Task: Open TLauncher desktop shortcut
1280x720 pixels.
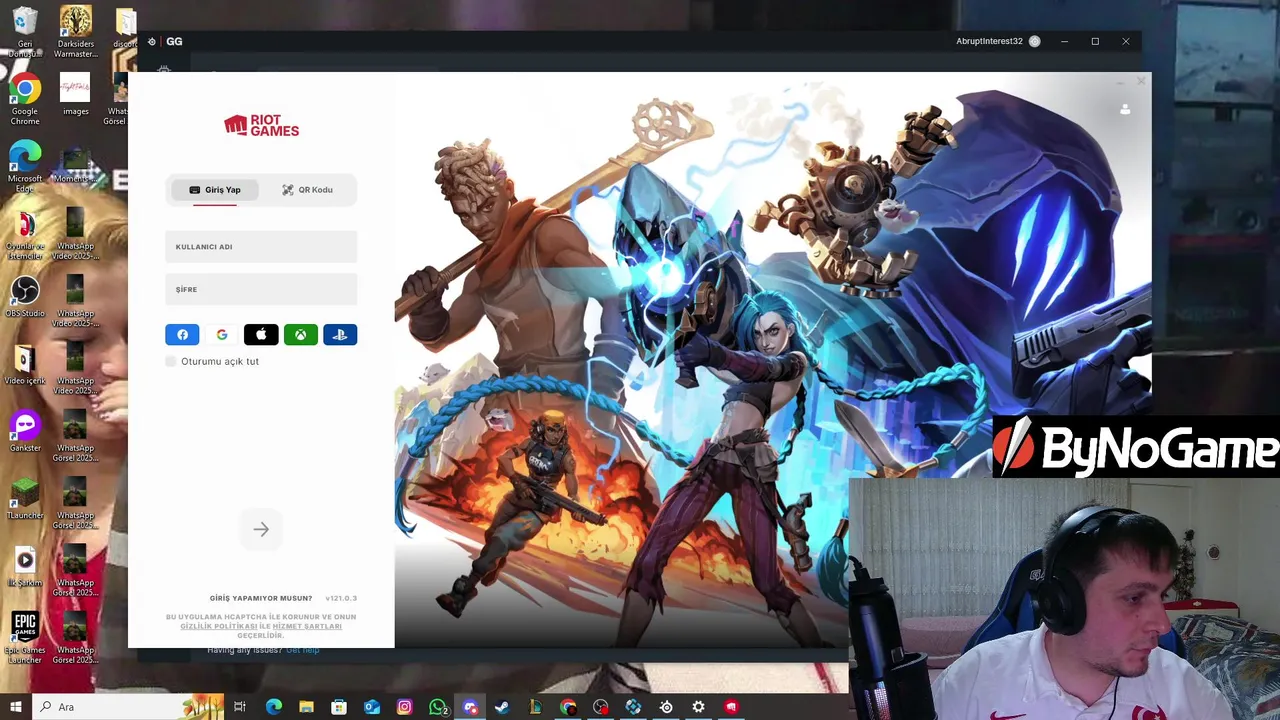Action: (25, 499)
